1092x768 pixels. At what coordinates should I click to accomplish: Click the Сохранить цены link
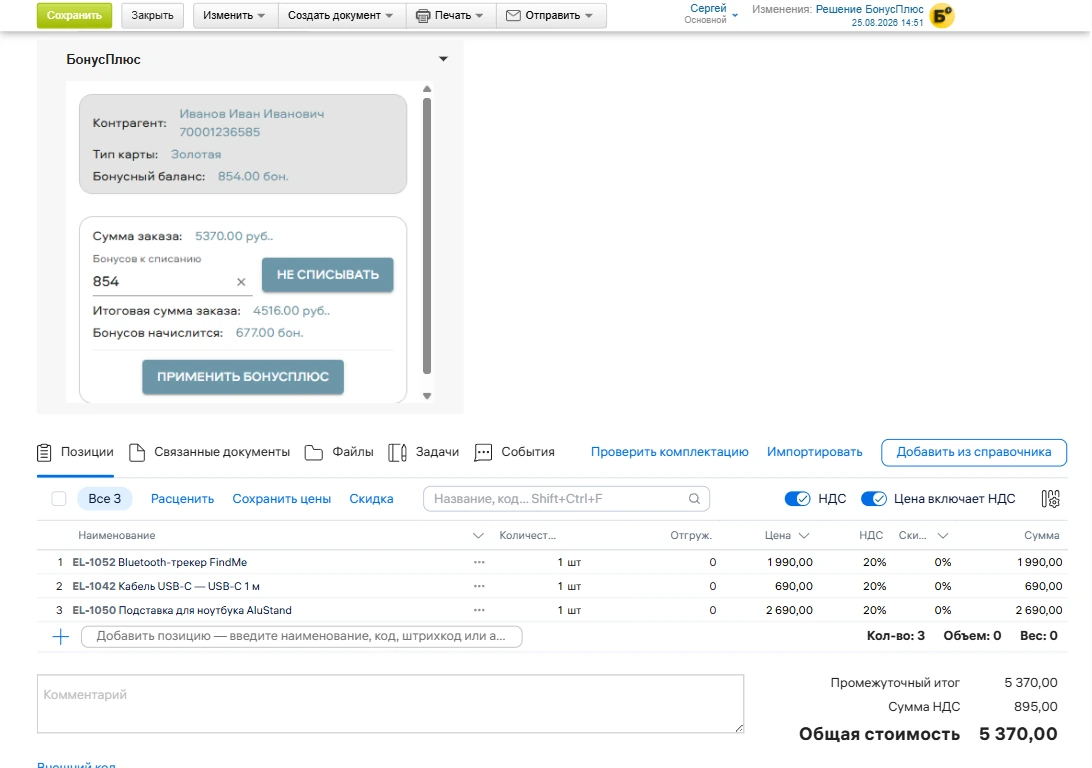(x=281, y=499)
